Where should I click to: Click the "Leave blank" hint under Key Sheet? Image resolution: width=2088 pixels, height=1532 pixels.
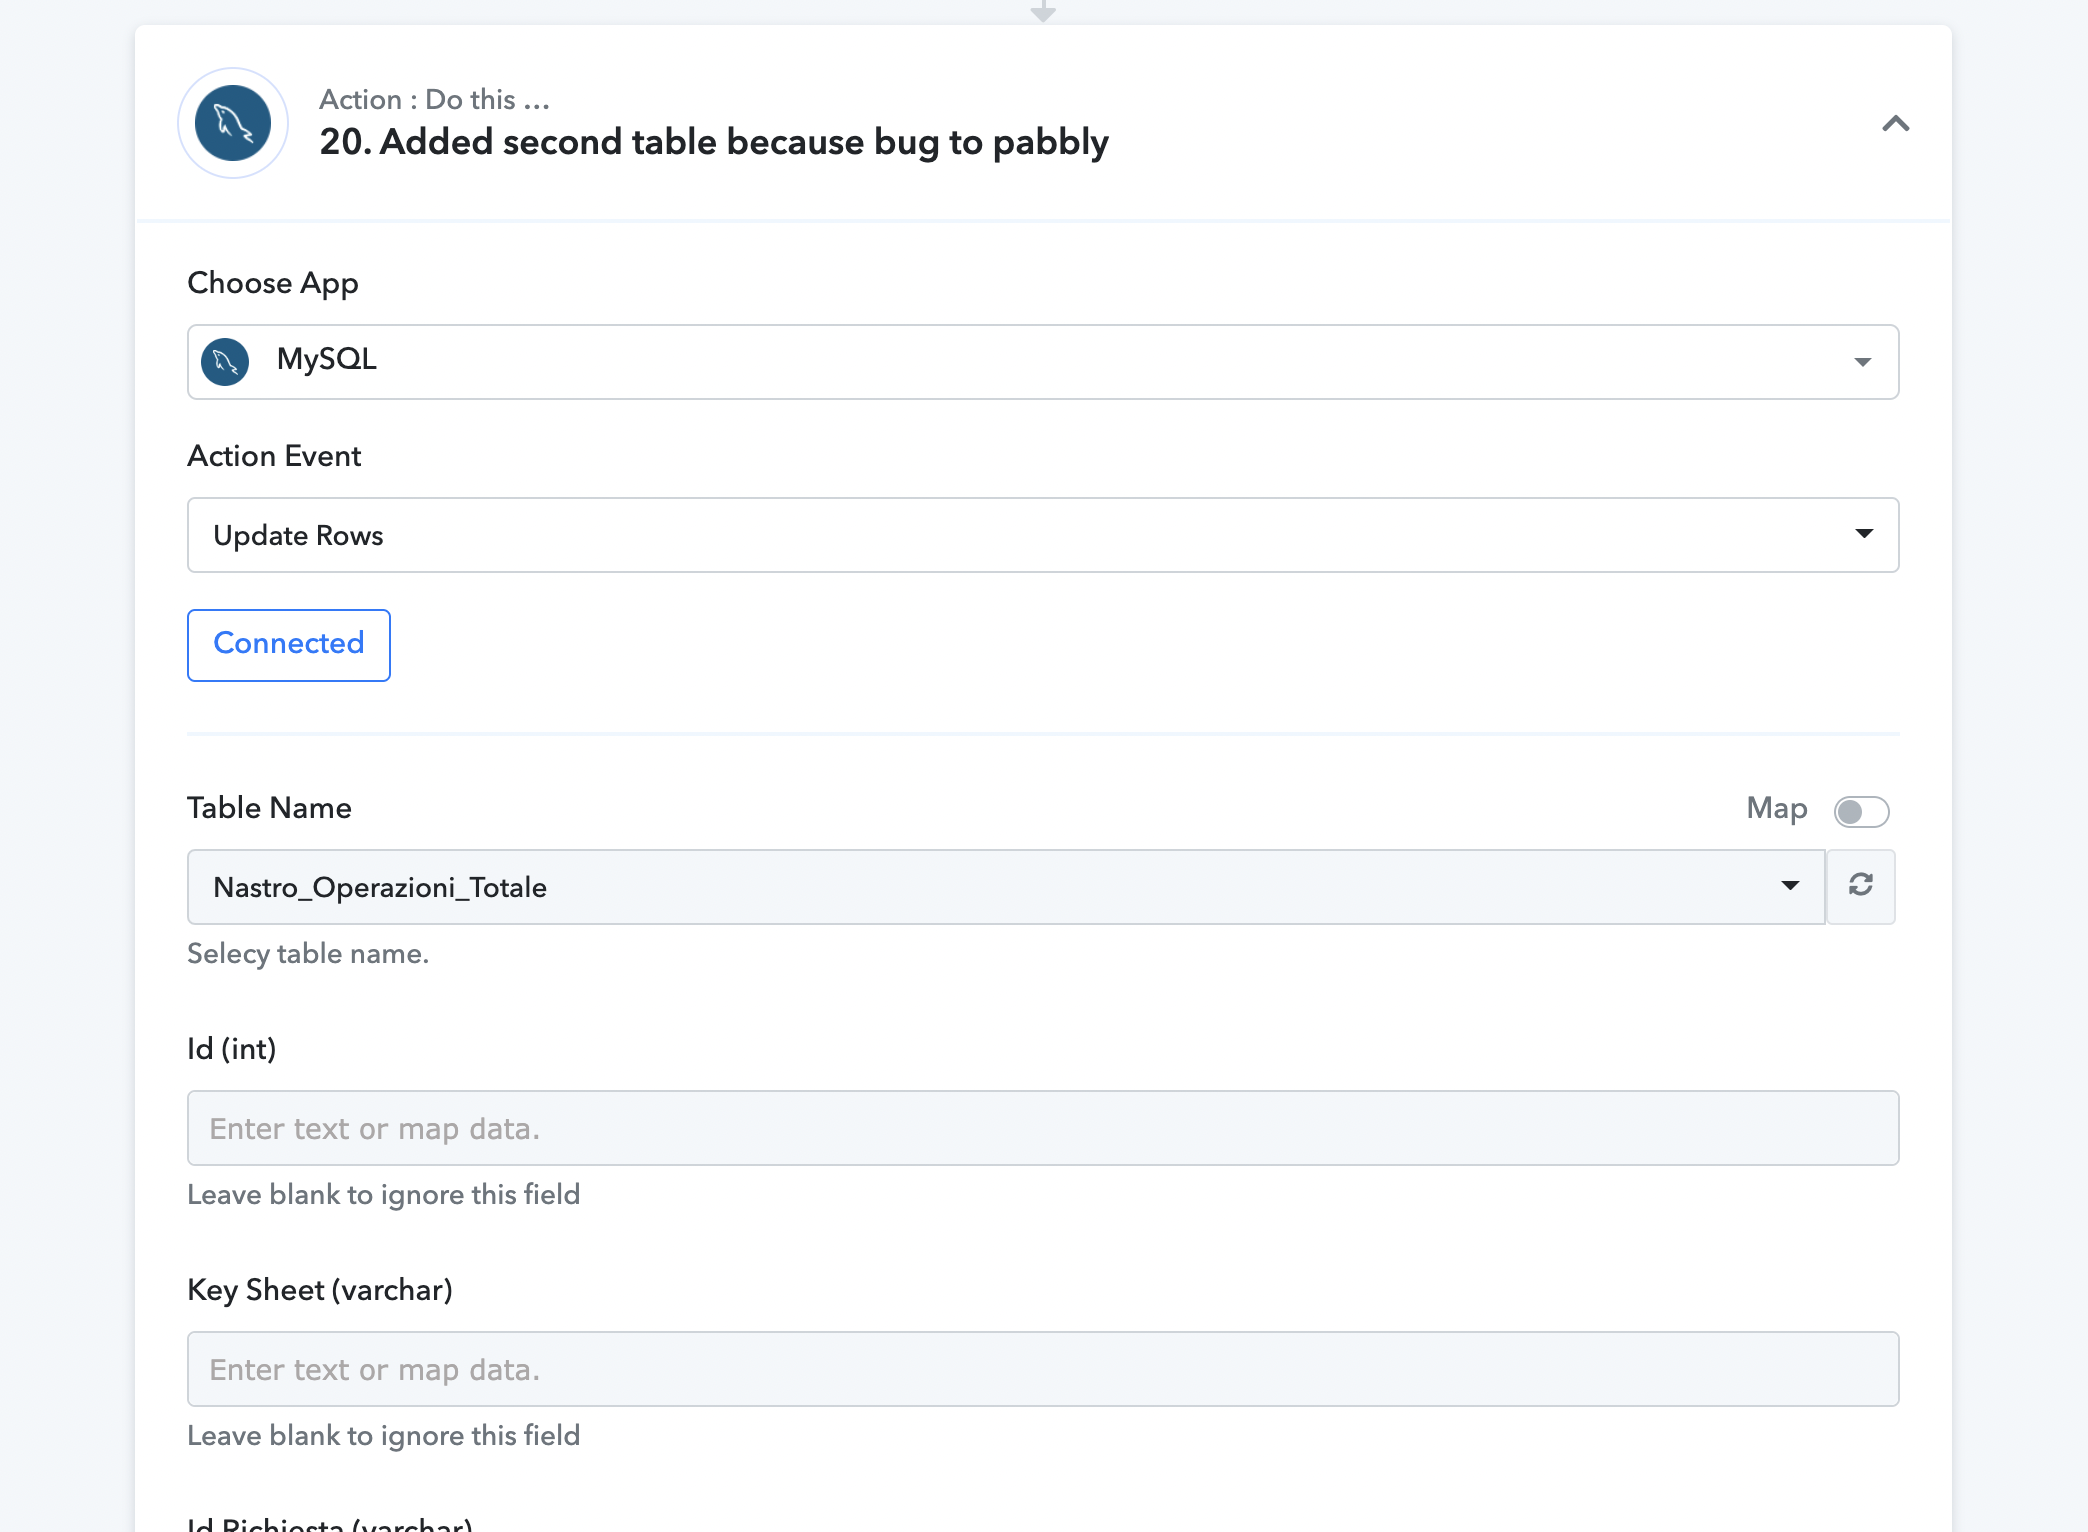tap(384, 1436)
